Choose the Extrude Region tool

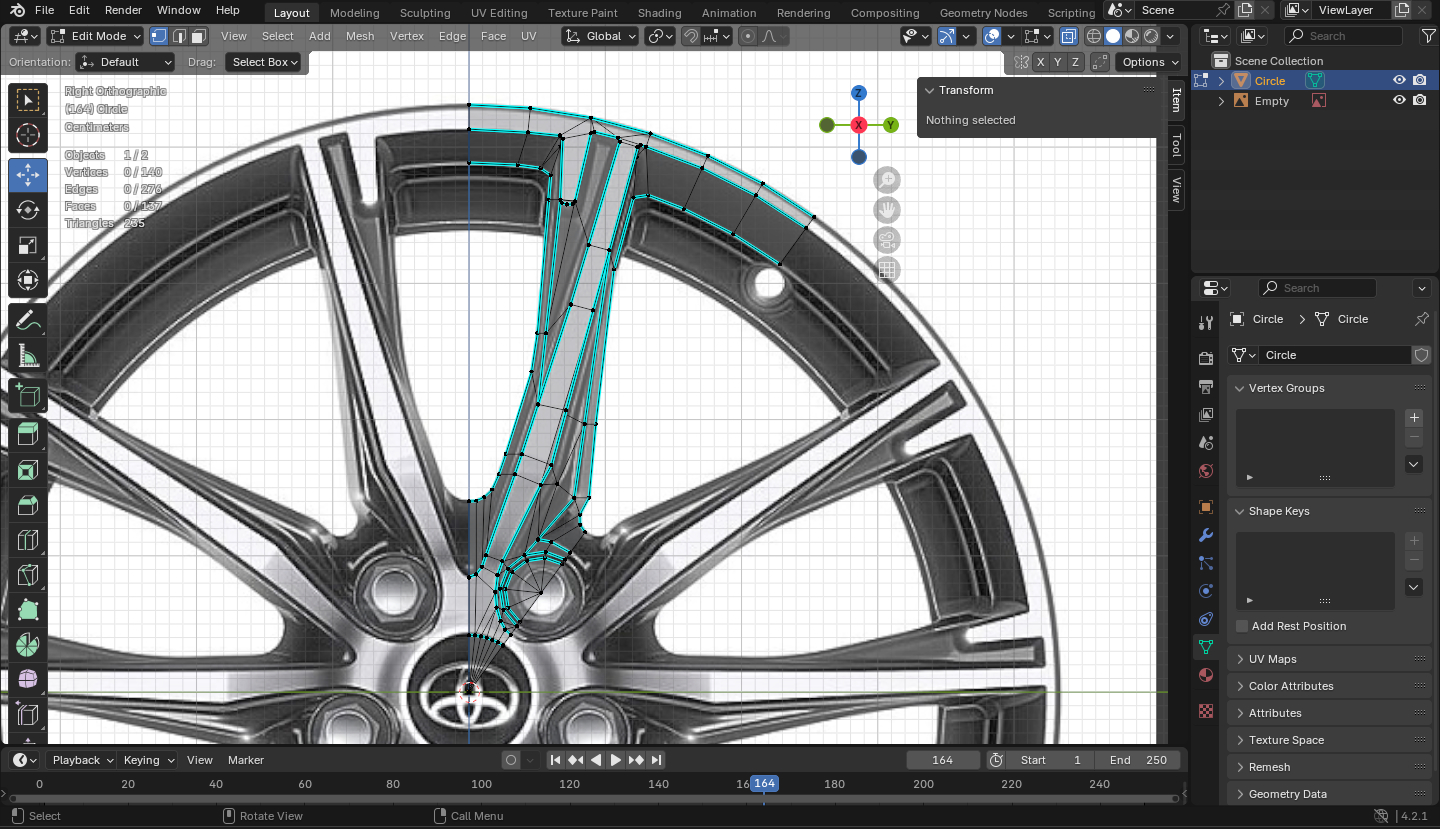point(28,434)
